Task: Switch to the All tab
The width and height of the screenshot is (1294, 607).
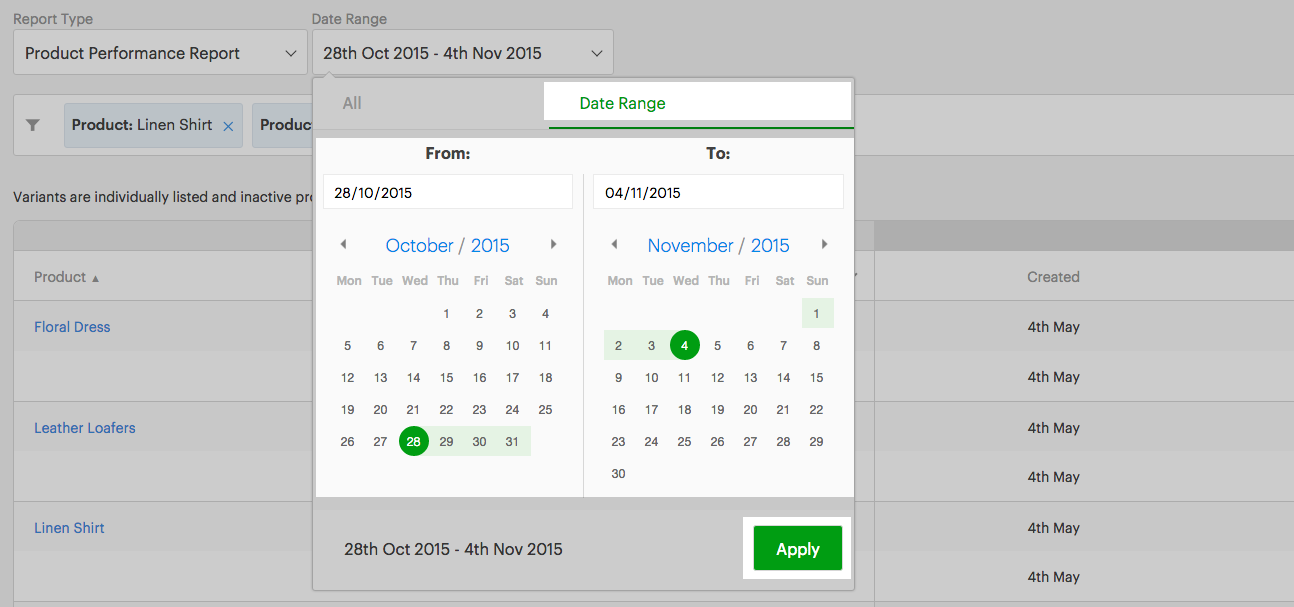Action: pos(352,103)
